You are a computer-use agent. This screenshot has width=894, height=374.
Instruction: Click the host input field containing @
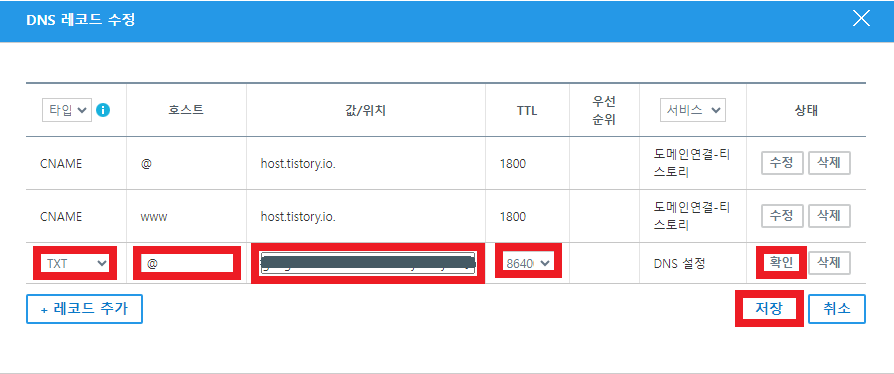coord(187,263)
